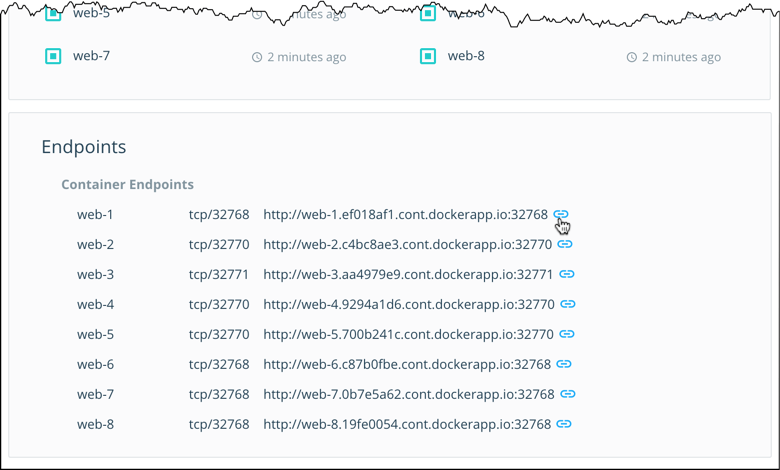Open the web-7 container in the list
780x470 pixels.
(91, 56)
